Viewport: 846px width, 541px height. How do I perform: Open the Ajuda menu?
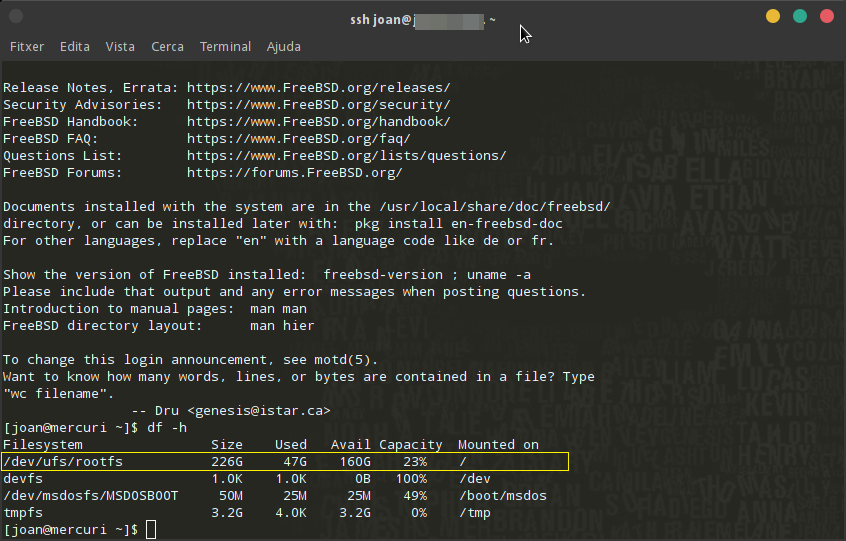pyautogui.click(x=283, y=47)
